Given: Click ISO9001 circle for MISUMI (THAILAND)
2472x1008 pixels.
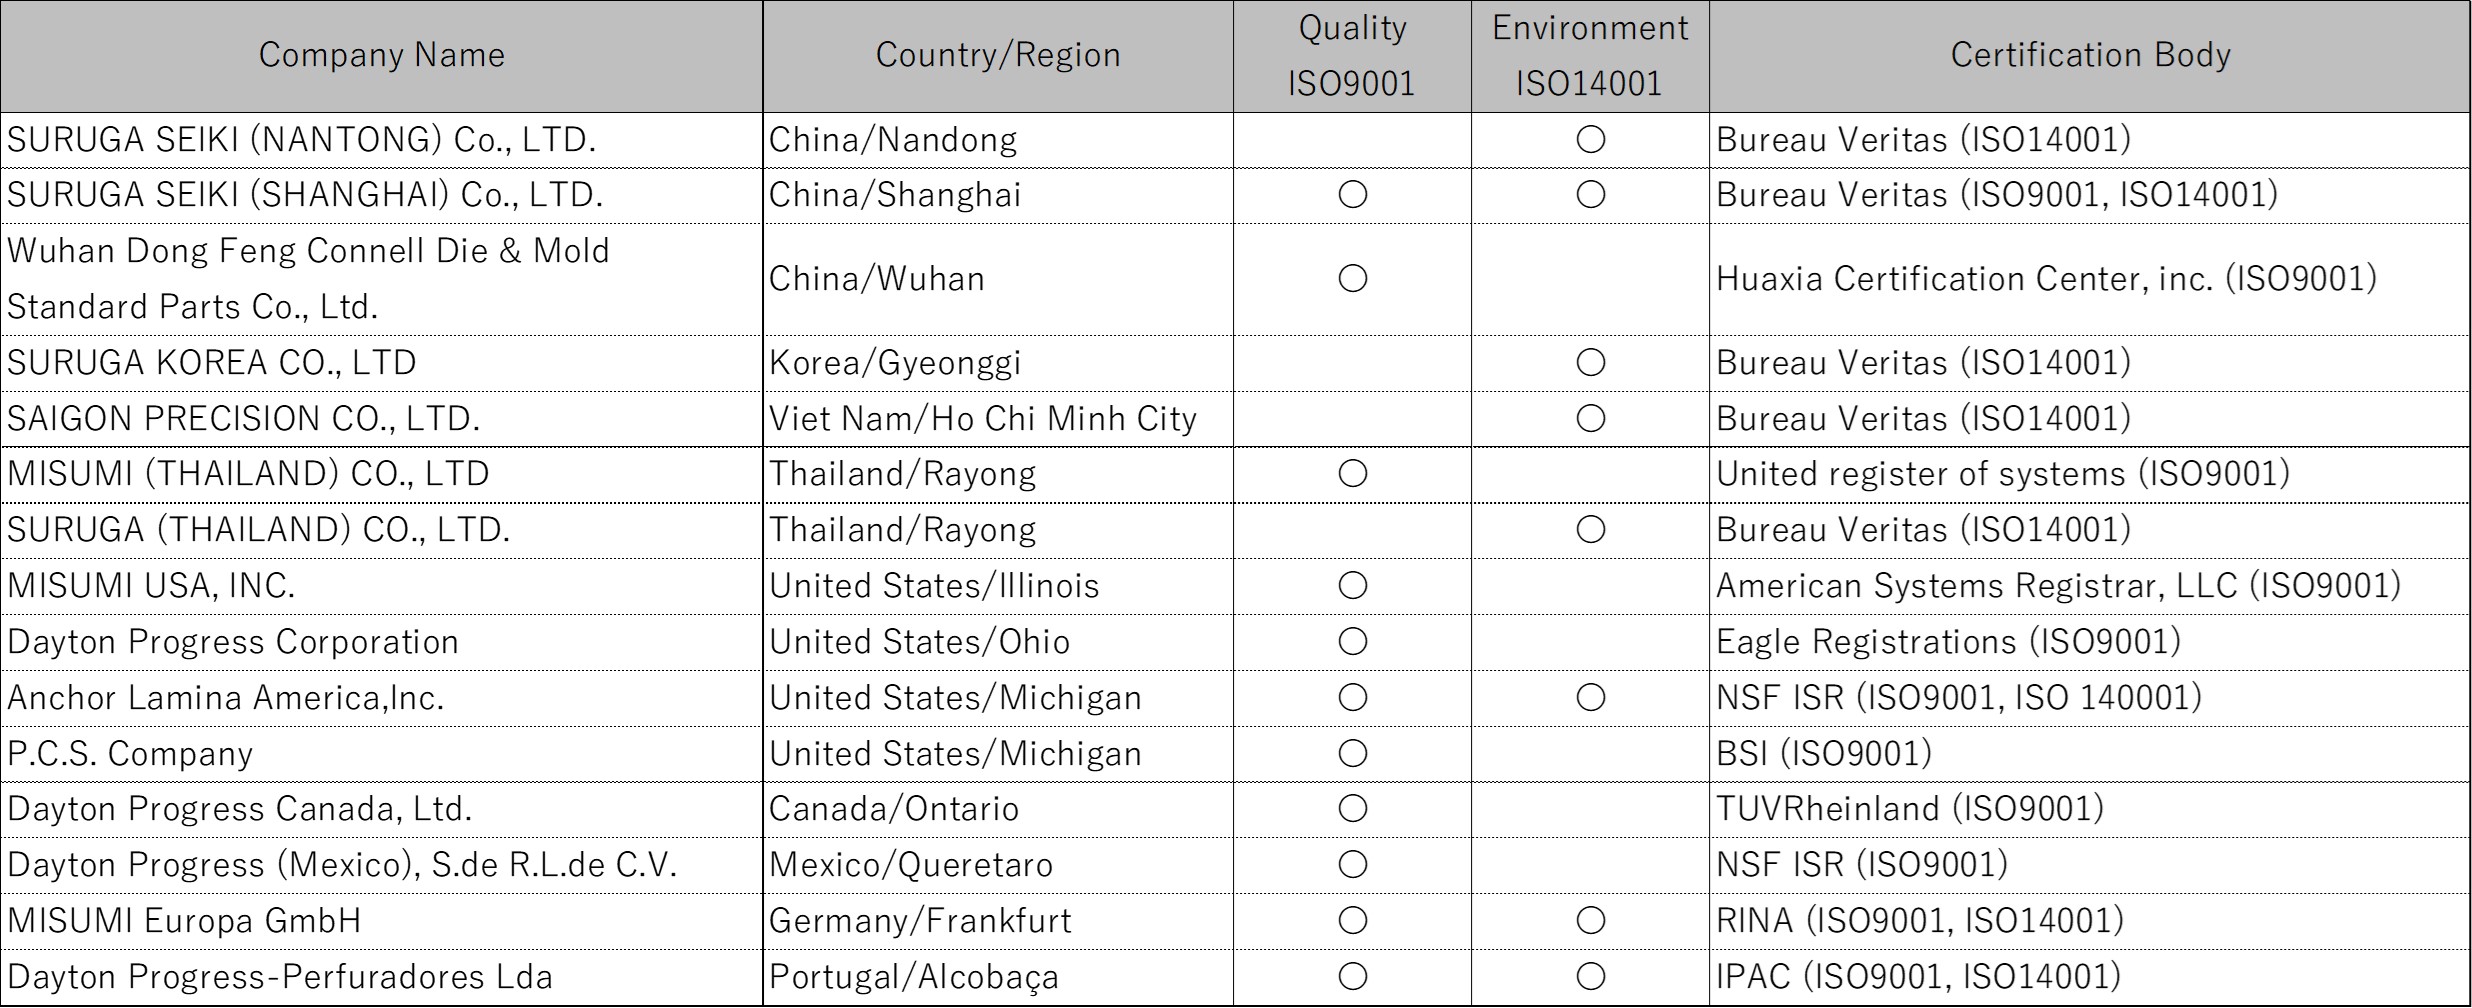Looking at the screenshot, I should click(x=1353, y=473).
